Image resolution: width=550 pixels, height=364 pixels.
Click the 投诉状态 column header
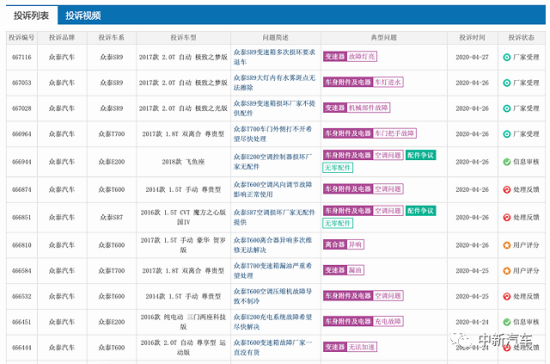(521, 38)
